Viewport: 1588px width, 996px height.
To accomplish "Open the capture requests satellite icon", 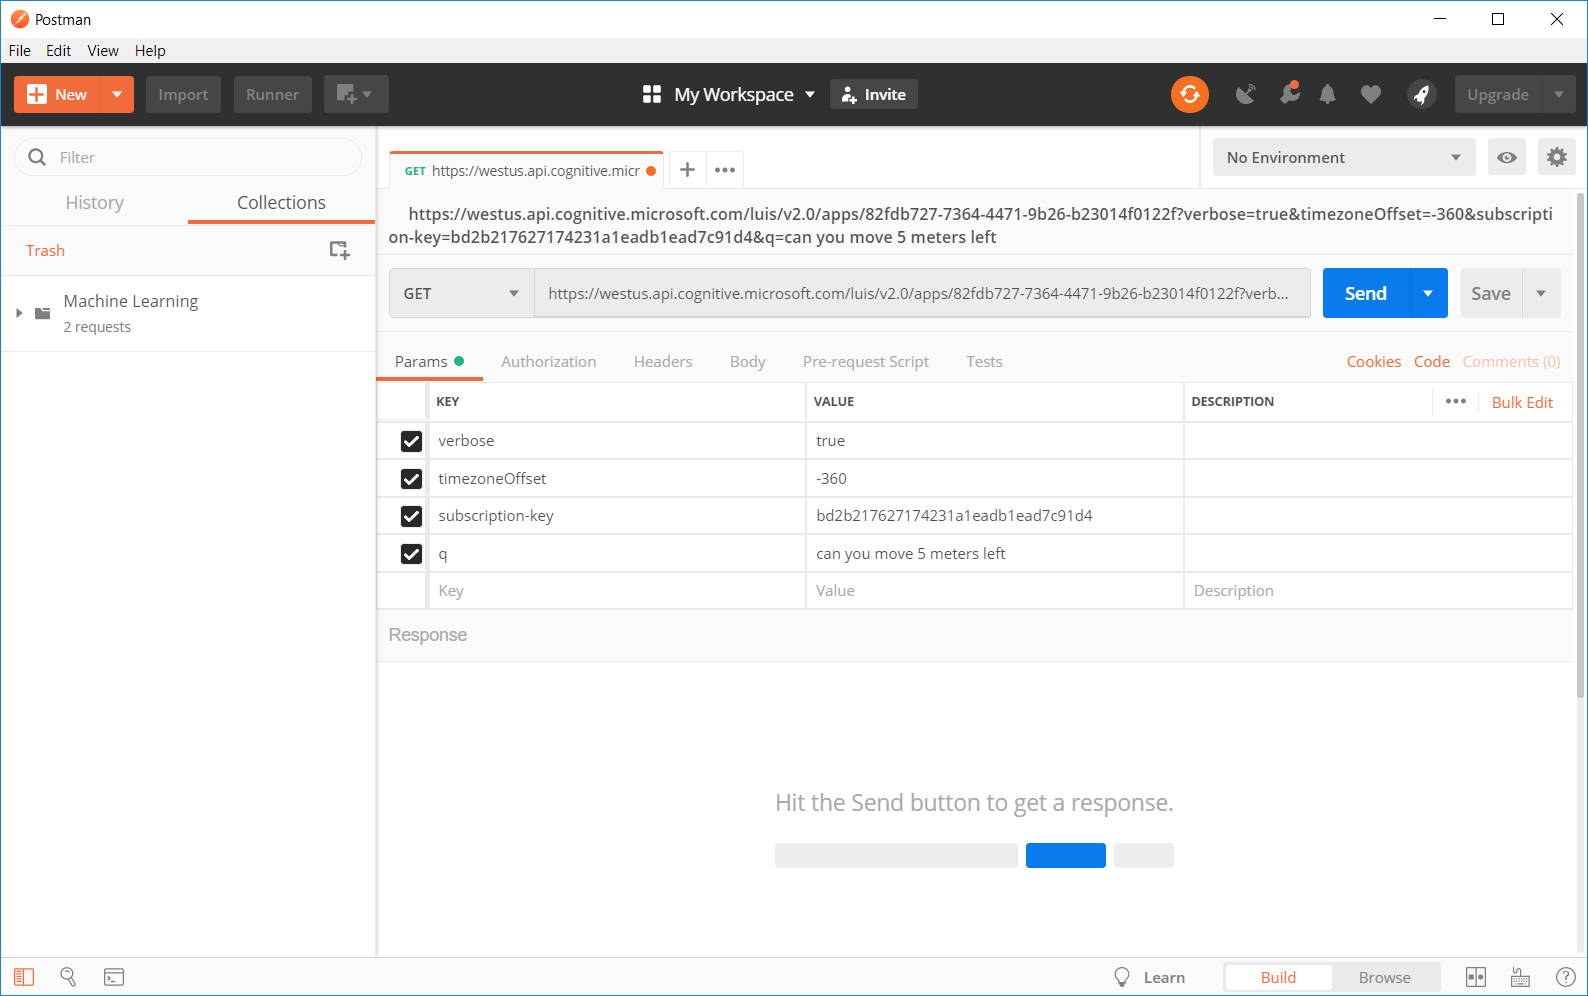I will pyautogui.click(x=1245, y=94).
